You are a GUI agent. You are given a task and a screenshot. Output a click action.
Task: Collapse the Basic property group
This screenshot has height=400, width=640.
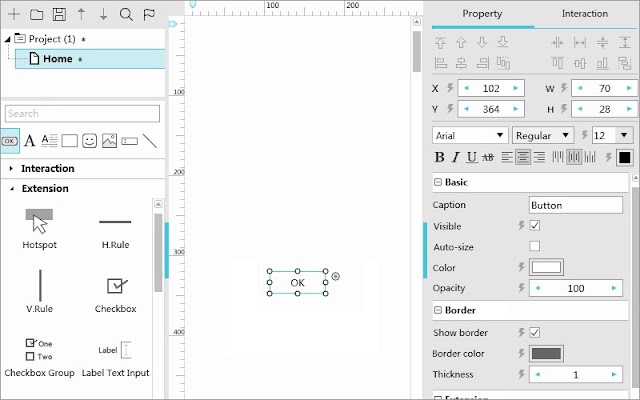438,182
